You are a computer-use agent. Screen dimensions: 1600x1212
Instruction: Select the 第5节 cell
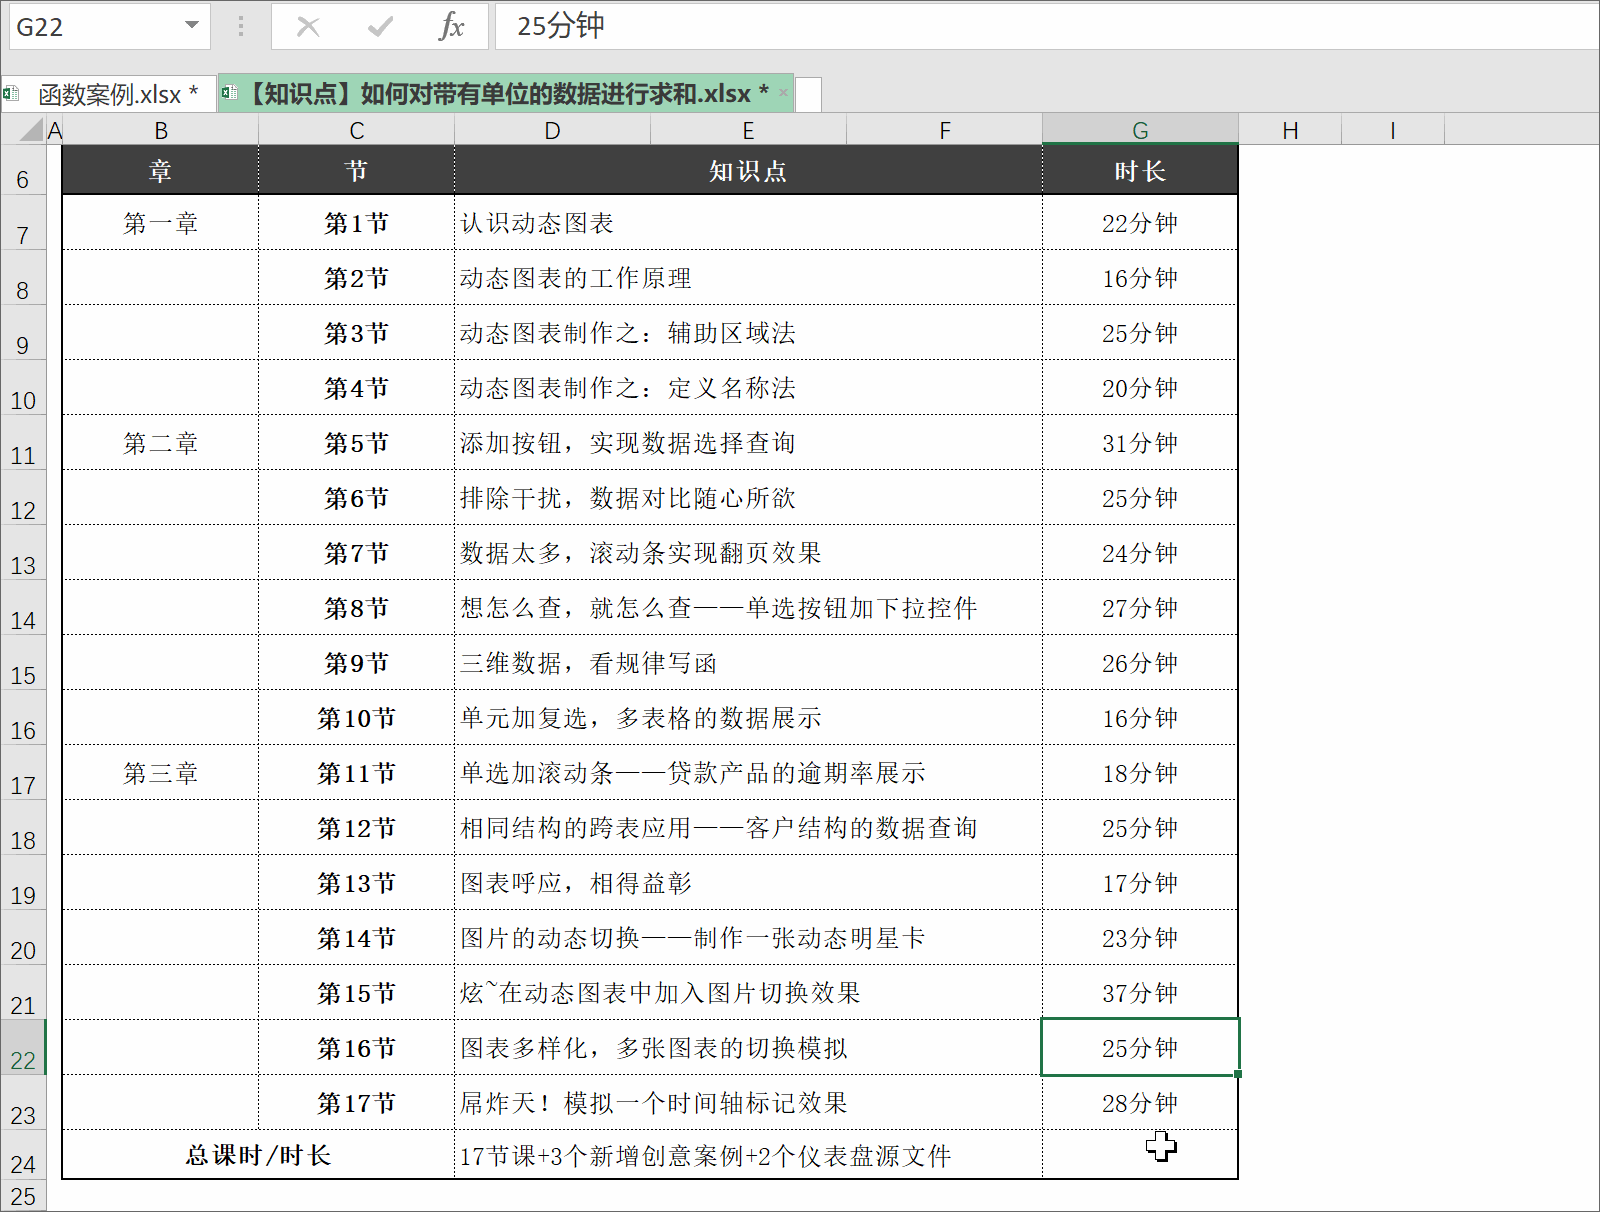coord(356,443)
